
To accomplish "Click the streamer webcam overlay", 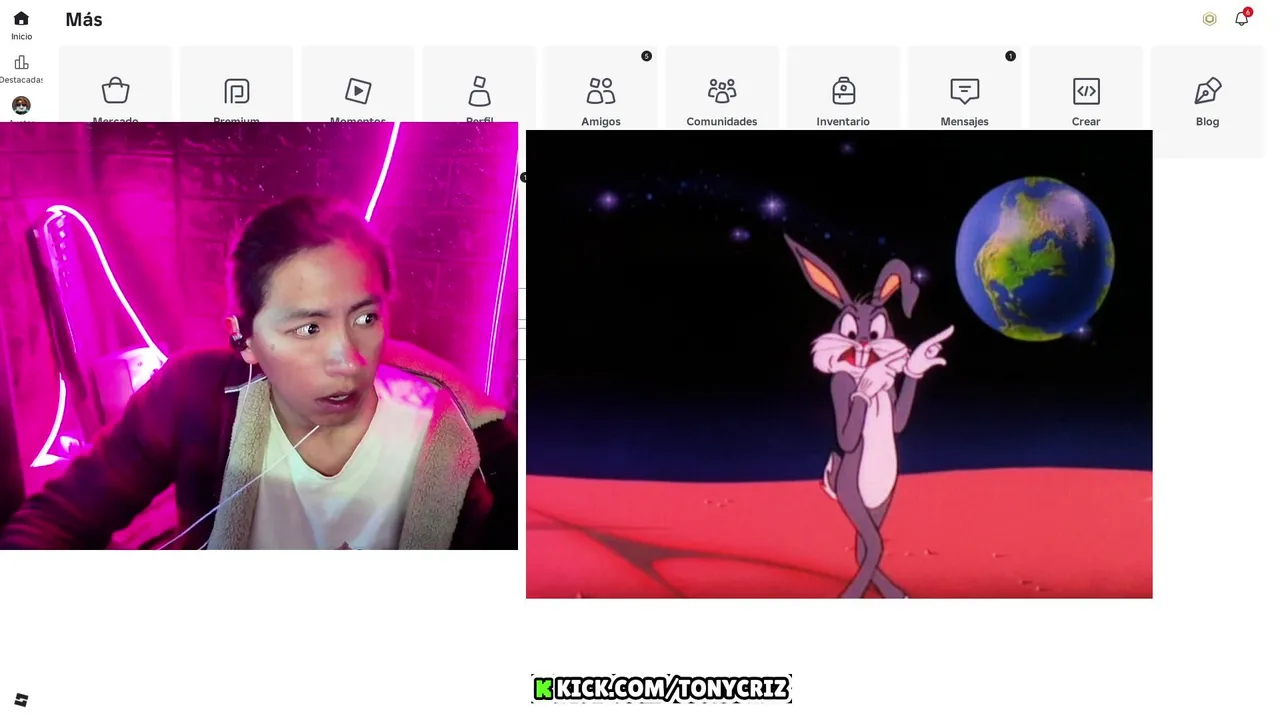I will [259, 336].
